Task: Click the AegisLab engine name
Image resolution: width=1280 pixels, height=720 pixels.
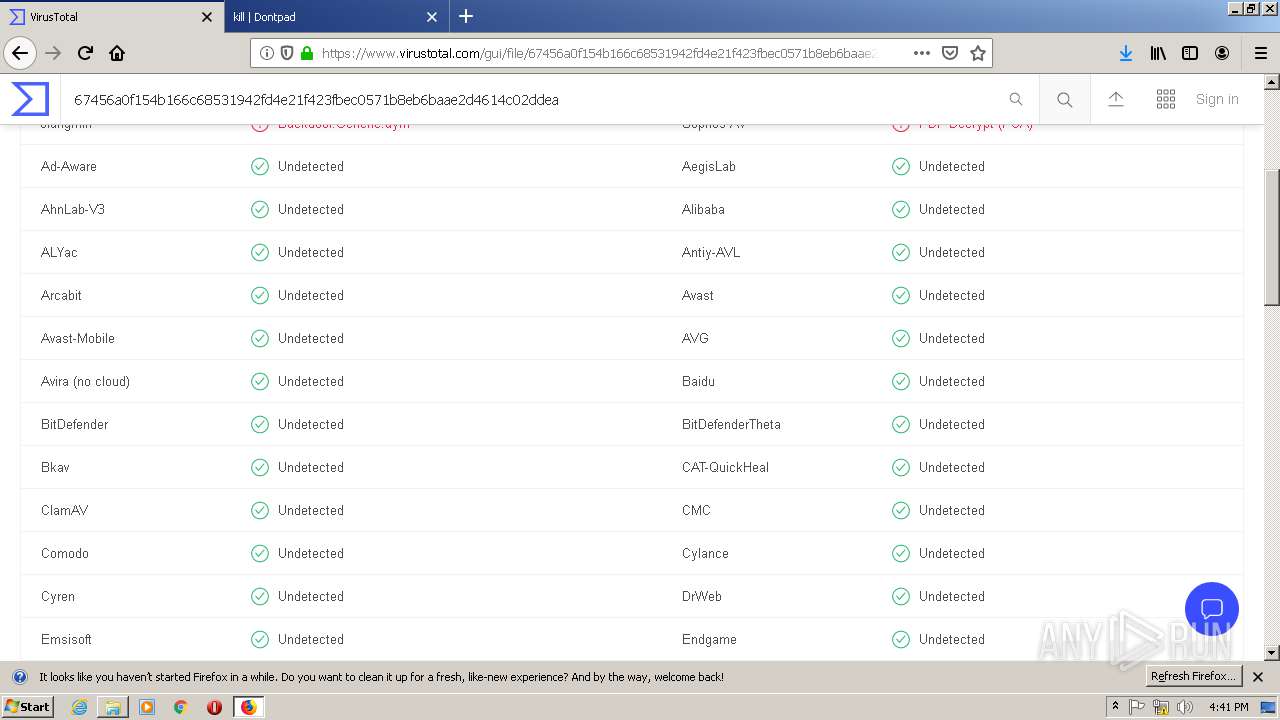Action: click(x=709, y=166)
